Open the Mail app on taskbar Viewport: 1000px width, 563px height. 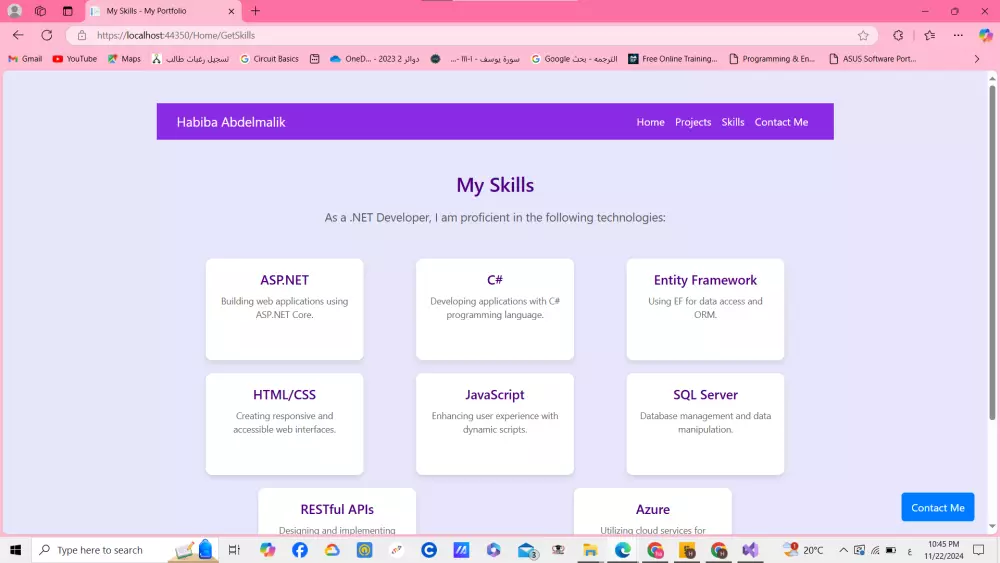(527, 550)
